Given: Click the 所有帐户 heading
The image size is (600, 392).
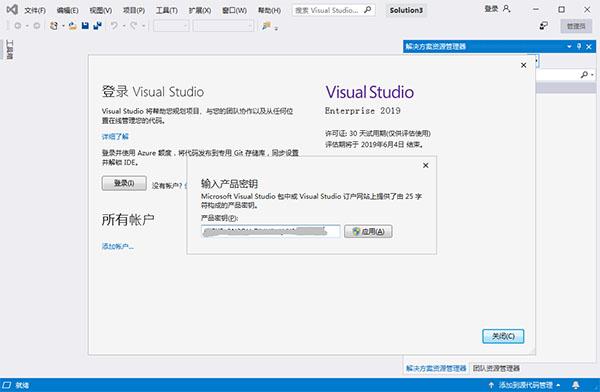Looking at the screenshot, I should tap(128, 220).
